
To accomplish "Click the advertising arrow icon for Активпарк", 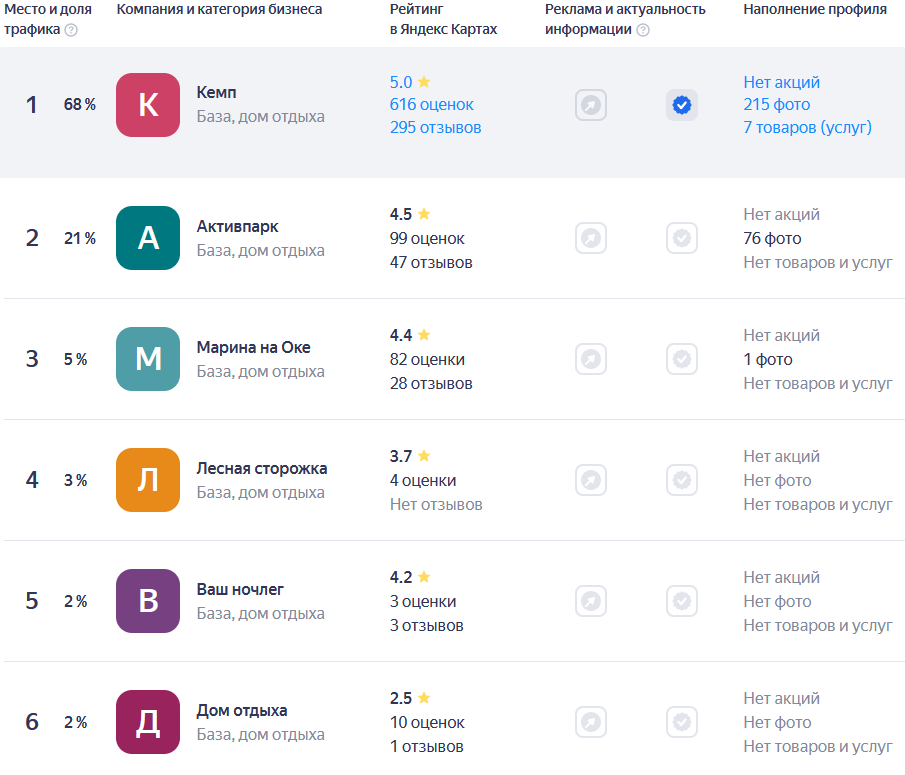I will pyautogui.click(x=590, y=238).
